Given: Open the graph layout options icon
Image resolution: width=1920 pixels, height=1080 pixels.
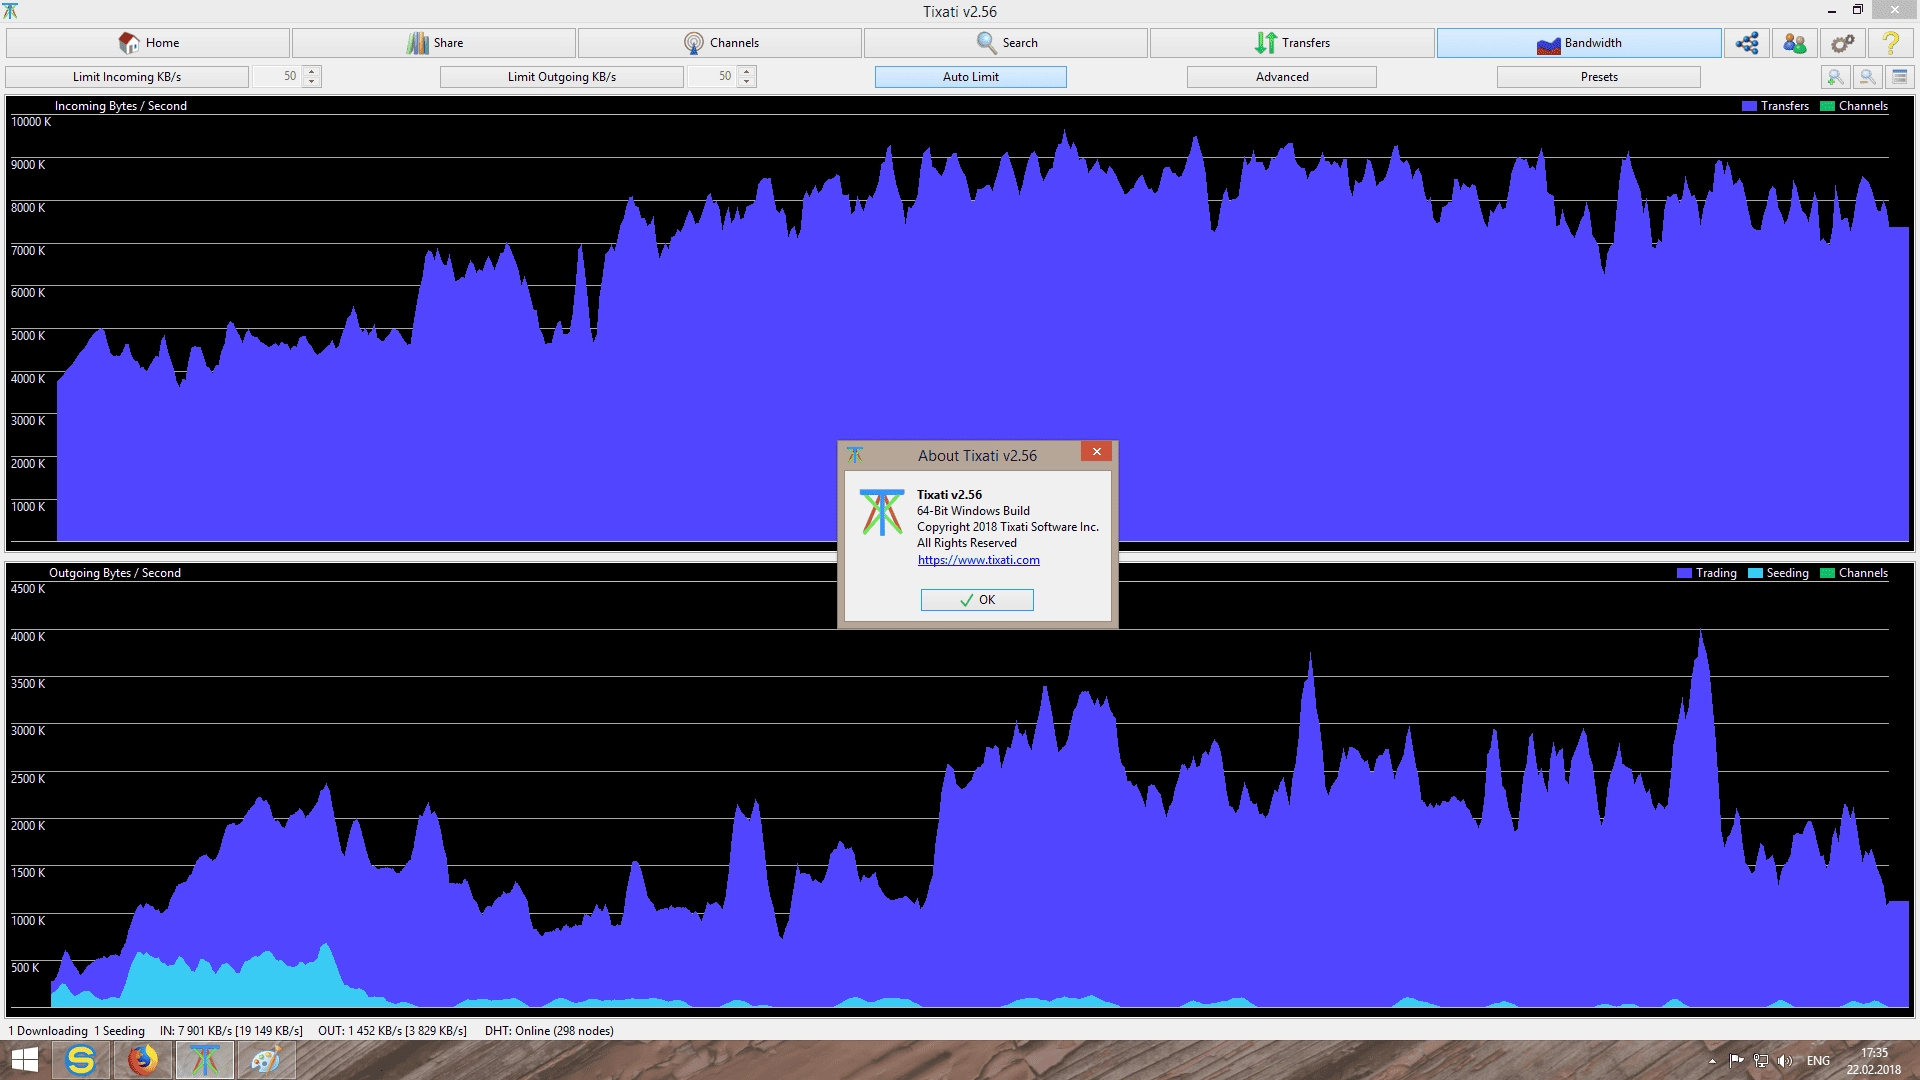Looking at the screenshot, I should click(x=1899, y=77).
